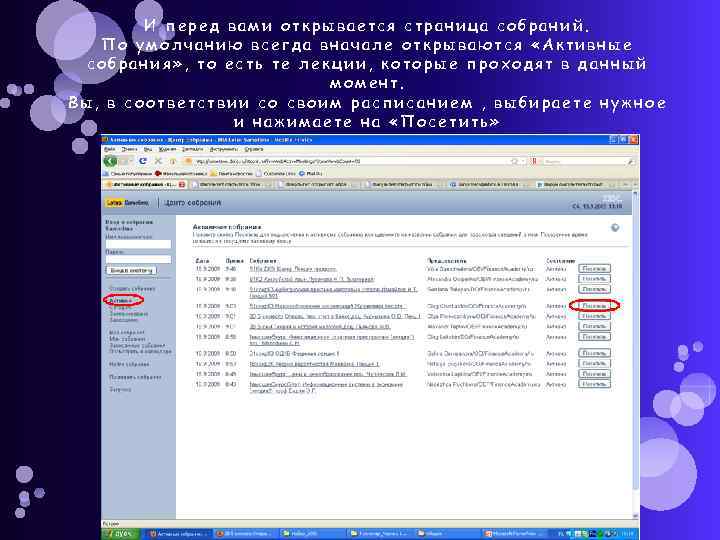720x540 pixels.
Task: Click the browser search box
Action: coord(583,162)
